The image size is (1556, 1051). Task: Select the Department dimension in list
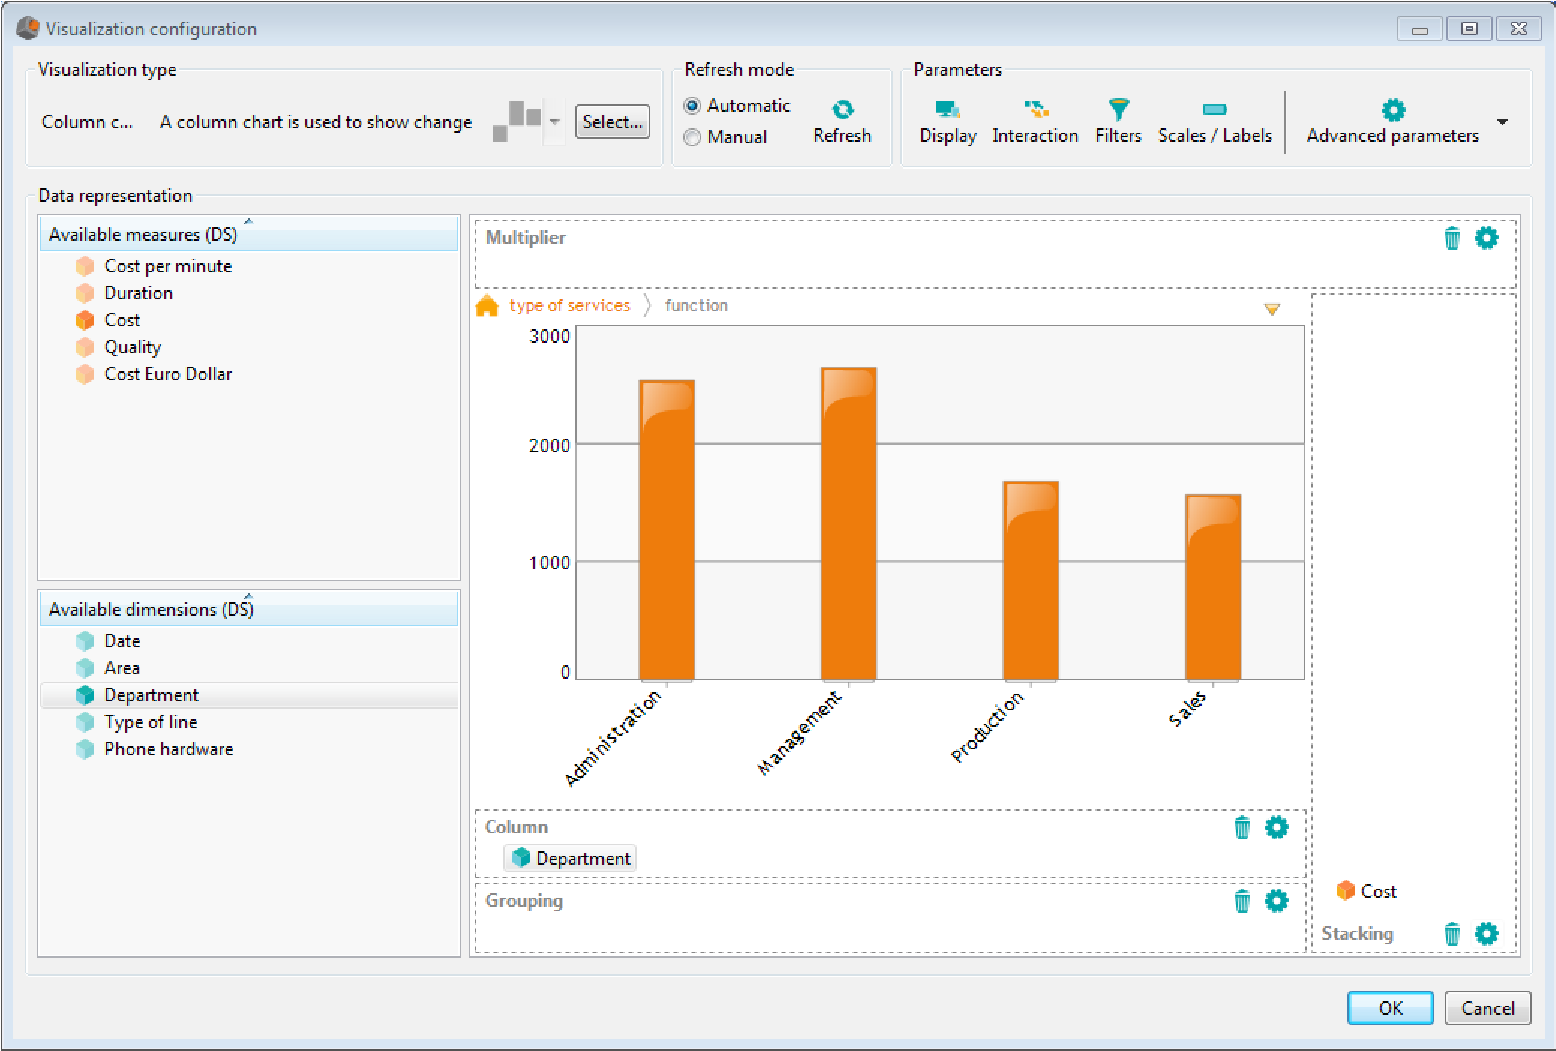249,695
